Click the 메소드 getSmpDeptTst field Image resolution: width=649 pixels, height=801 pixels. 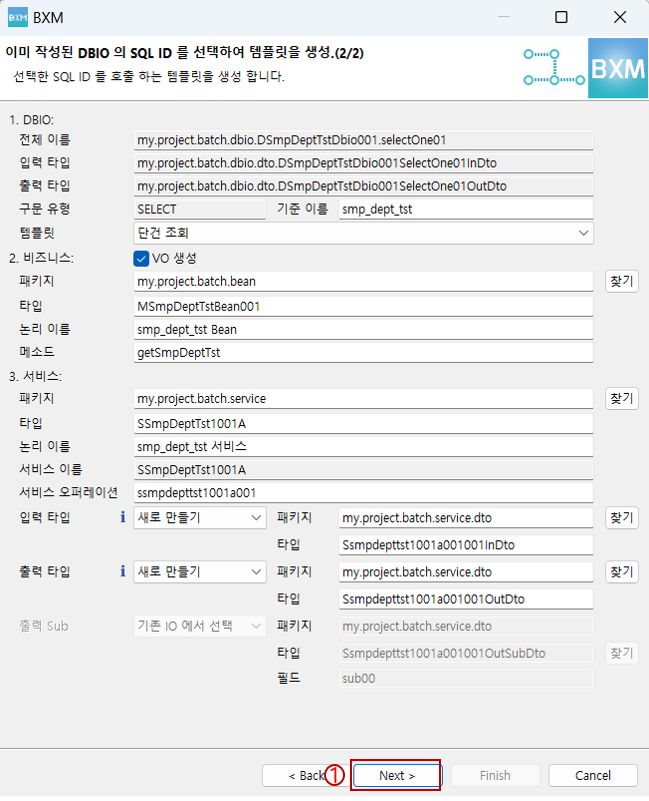coord(364,352)
